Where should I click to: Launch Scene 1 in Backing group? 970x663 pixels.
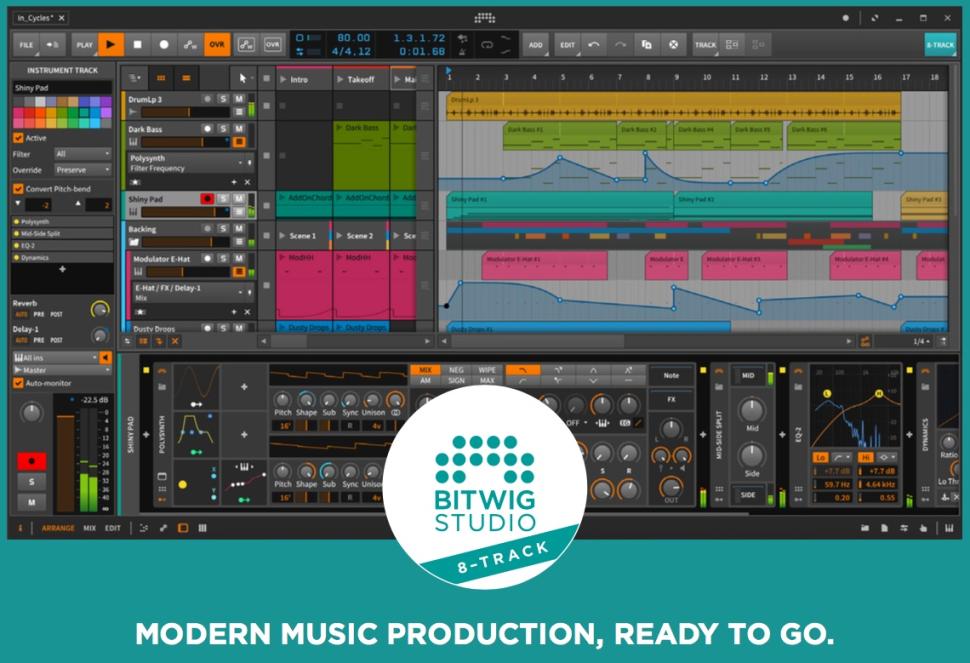point(283,236)
